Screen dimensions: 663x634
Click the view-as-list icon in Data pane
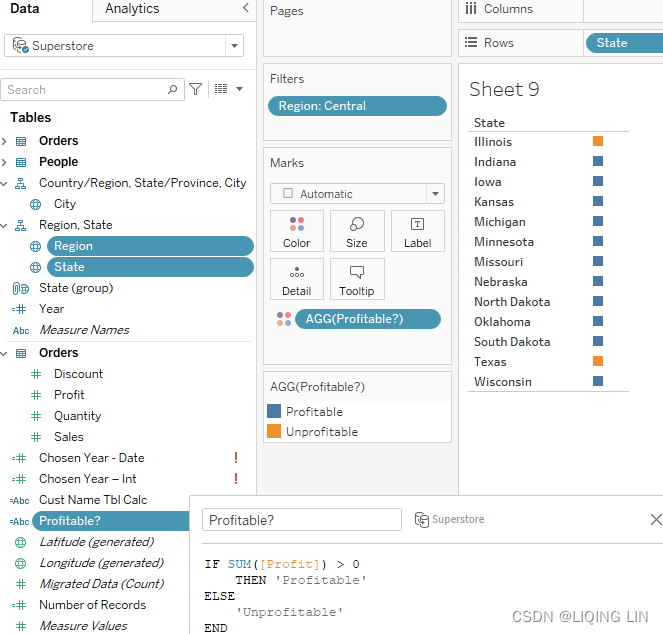[x=221, y=89]
